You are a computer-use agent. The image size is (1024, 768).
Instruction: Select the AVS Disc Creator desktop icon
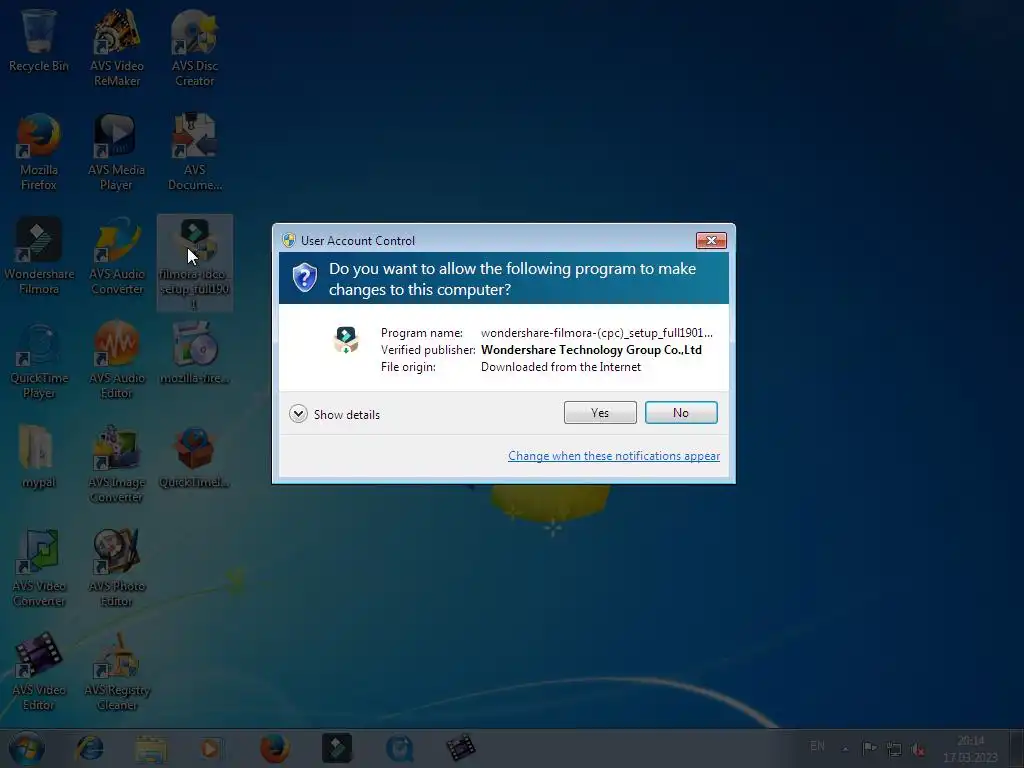(x=195, y=48)
